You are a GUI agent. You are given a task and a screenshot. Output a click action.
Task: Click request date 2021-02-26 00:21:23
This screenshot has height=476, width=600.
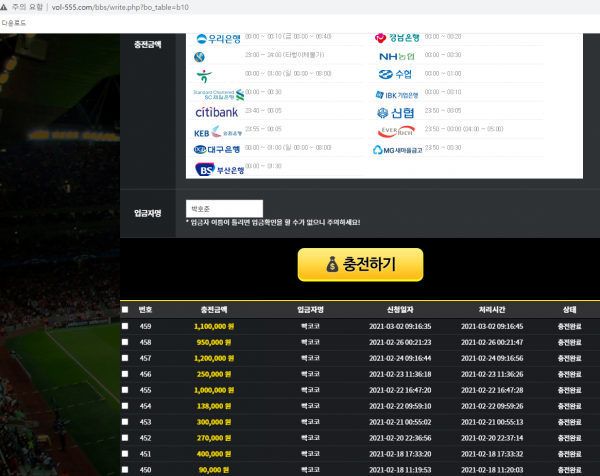pos(400,342)
